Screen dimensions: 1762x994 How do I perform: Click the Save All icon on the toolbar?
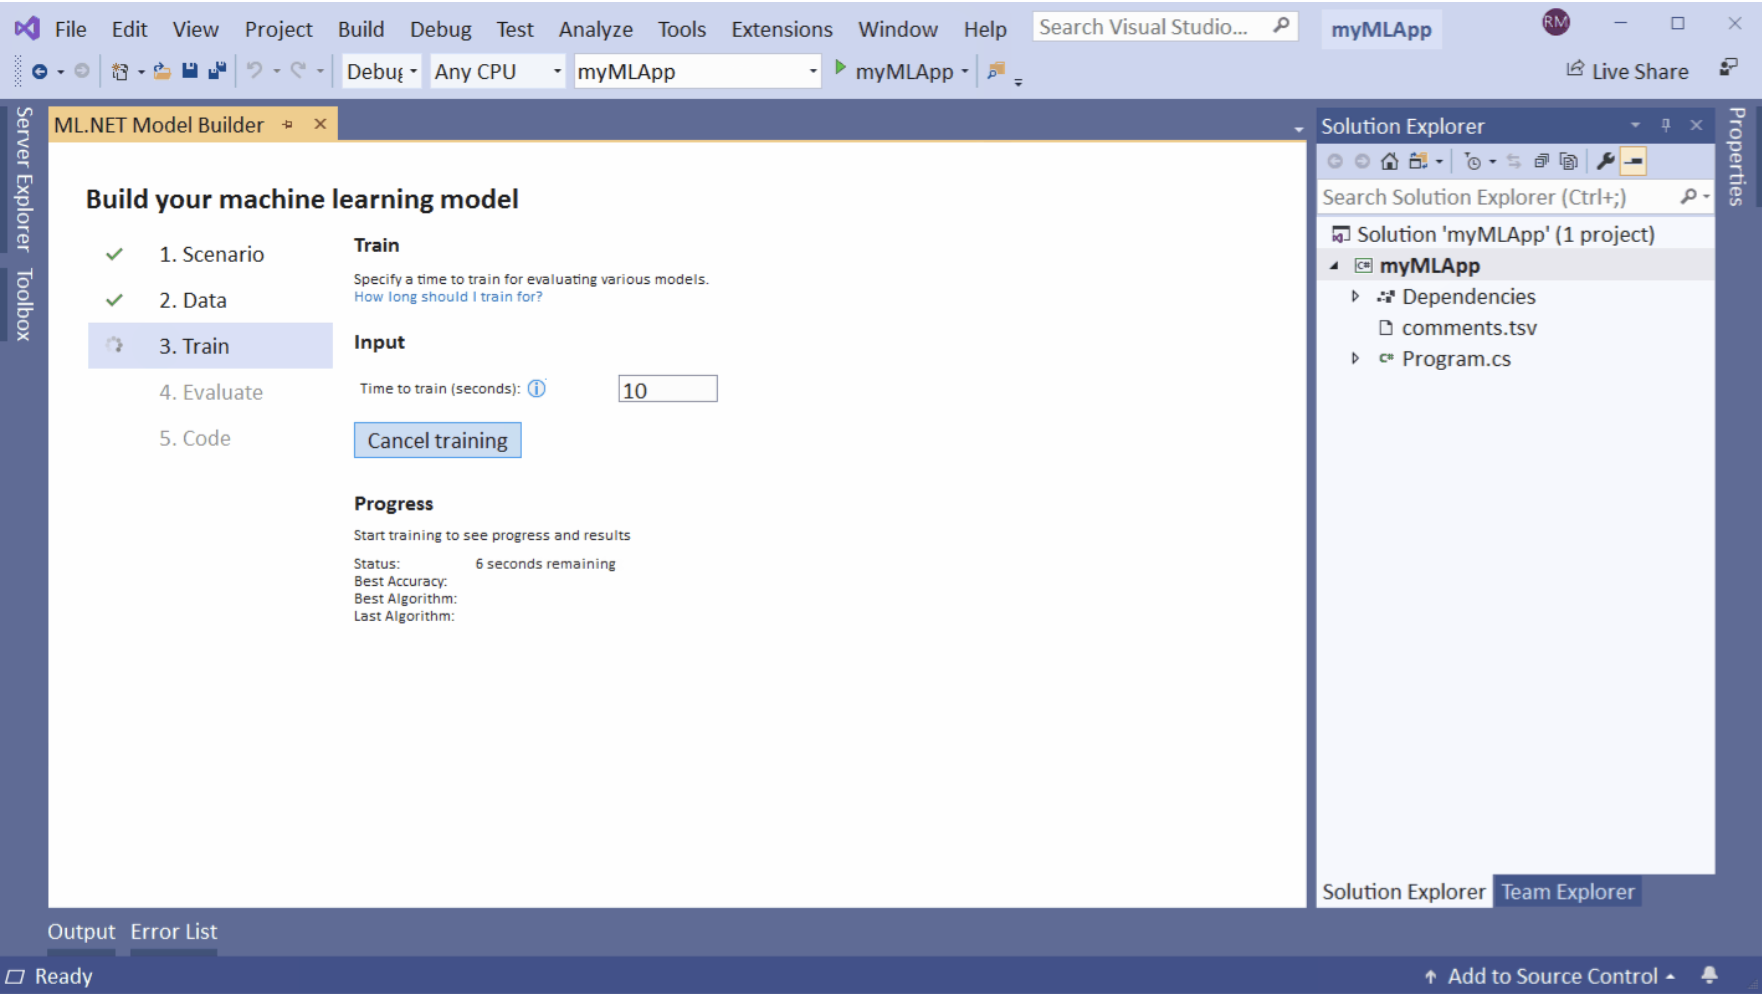pos(215,70)
